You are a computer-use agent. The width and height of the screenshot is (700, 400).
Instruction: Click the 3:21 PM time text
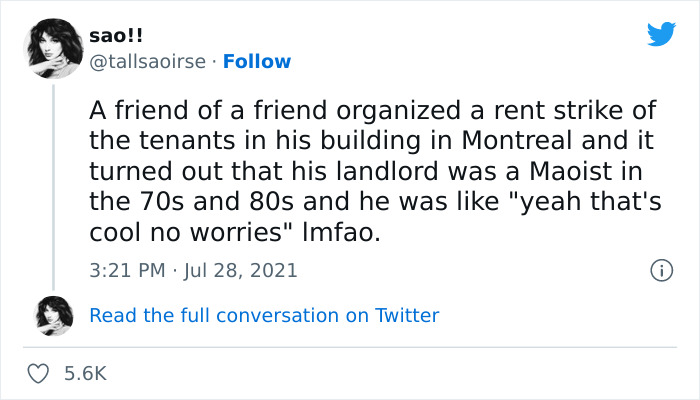click(125, 271)
